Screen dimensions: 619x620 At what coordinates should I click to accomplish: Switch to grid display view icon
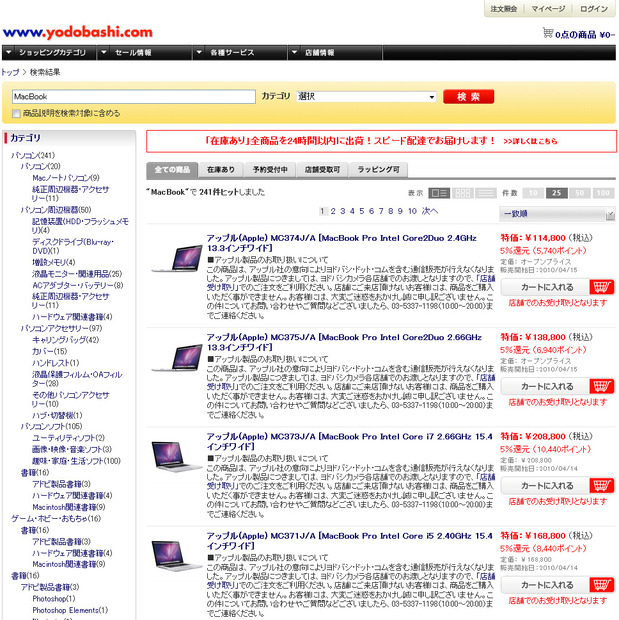pyautogui.click(x=462, y=193)
